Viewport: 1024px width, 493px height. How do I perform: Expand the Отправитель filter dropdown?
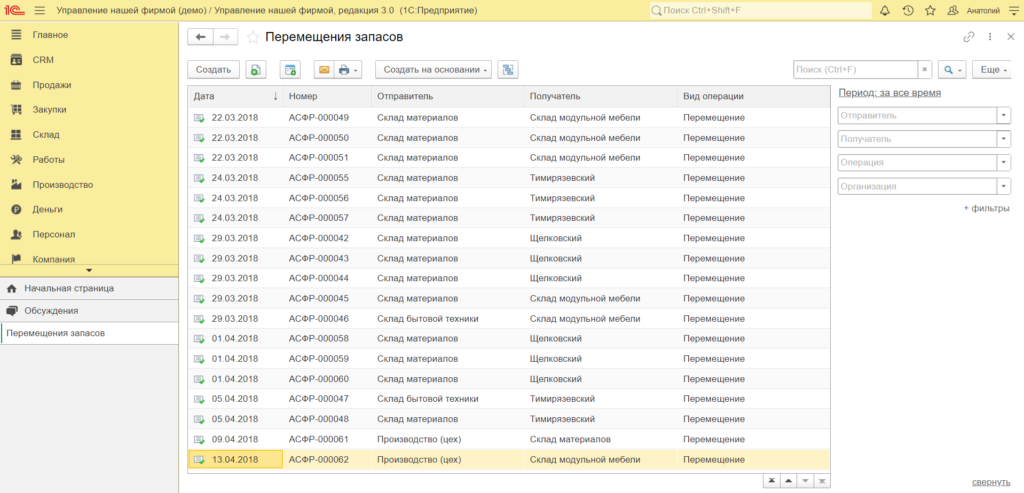(x=1004, y=116)
